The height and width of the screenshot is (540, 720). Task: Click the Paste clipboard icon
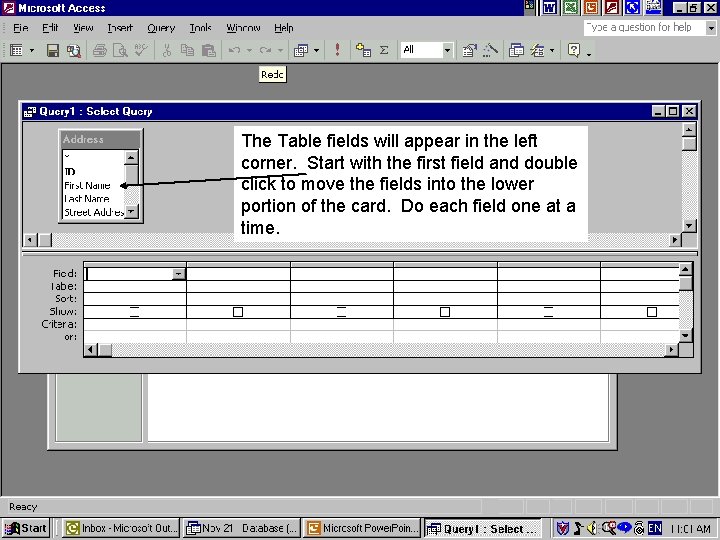coord(209,50)
